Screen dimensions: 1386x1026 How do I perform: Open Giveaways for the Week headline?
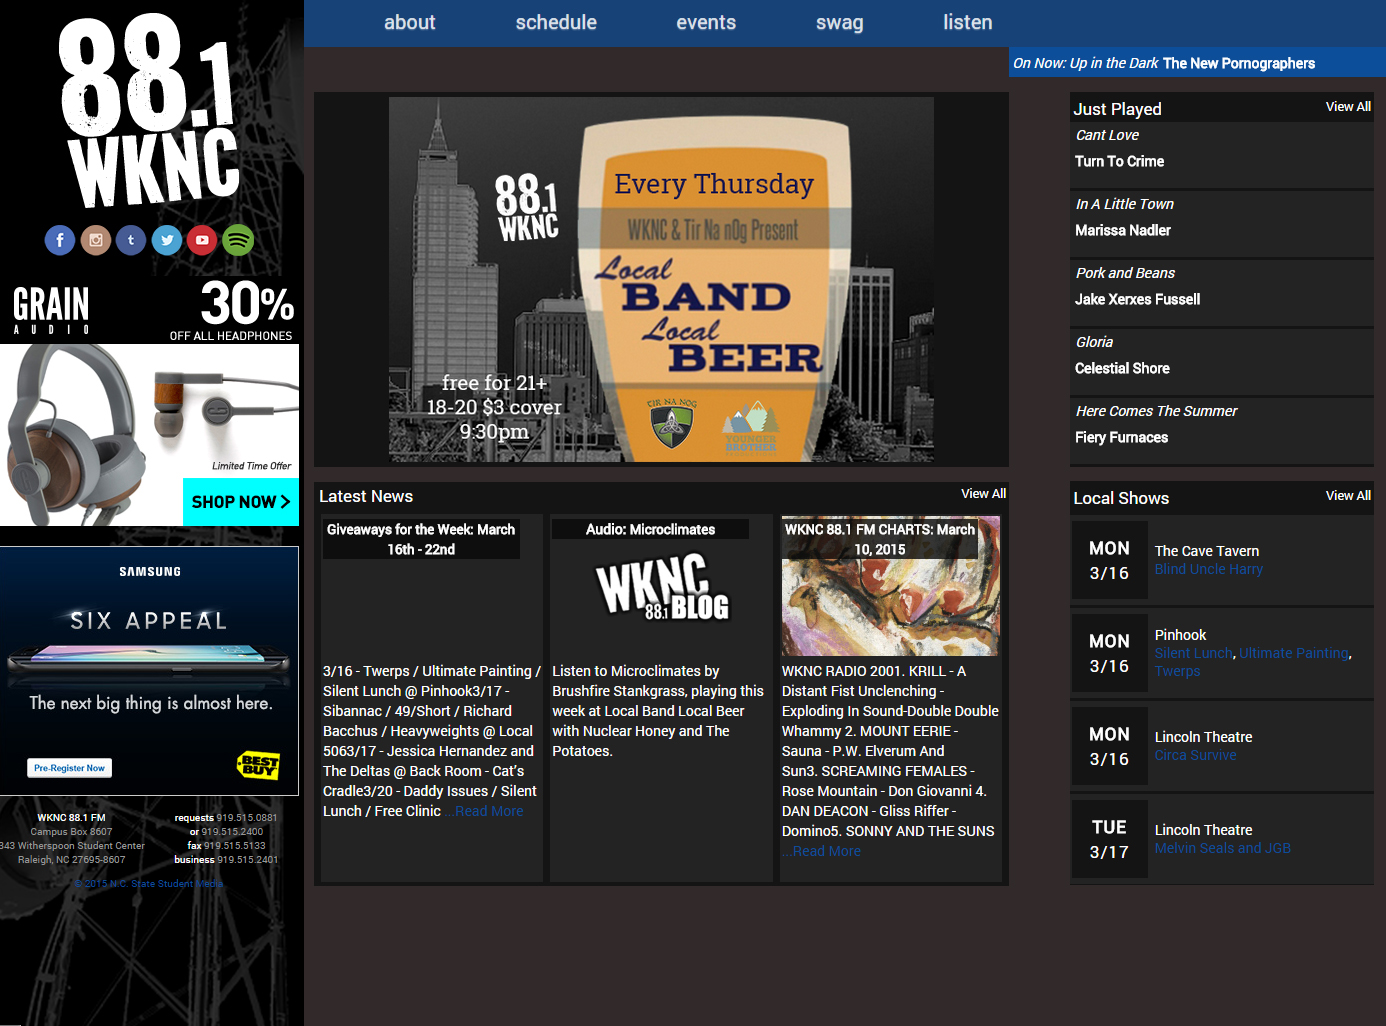pyautogui.click(x=421, y=539)
